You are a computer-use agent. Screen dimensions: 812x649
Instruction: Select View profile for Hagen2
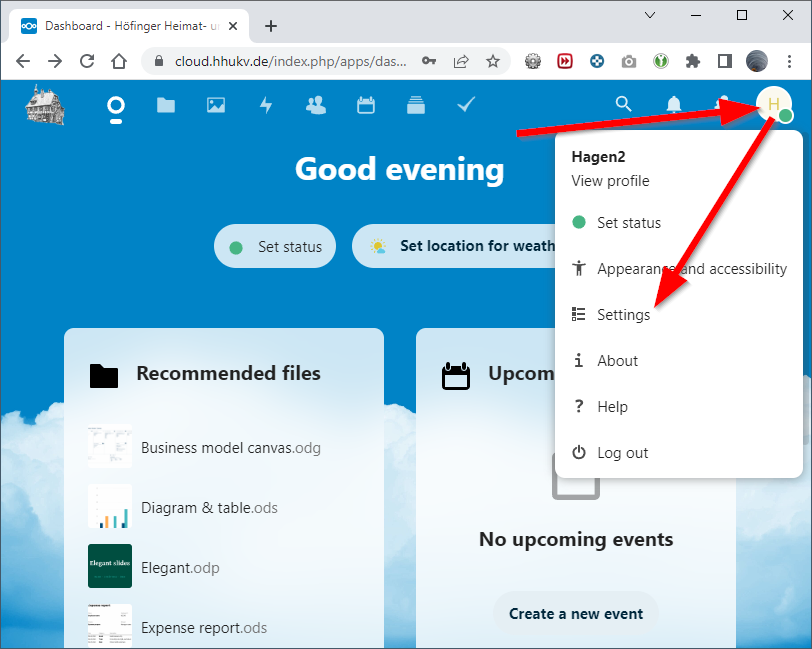[610, 181]
